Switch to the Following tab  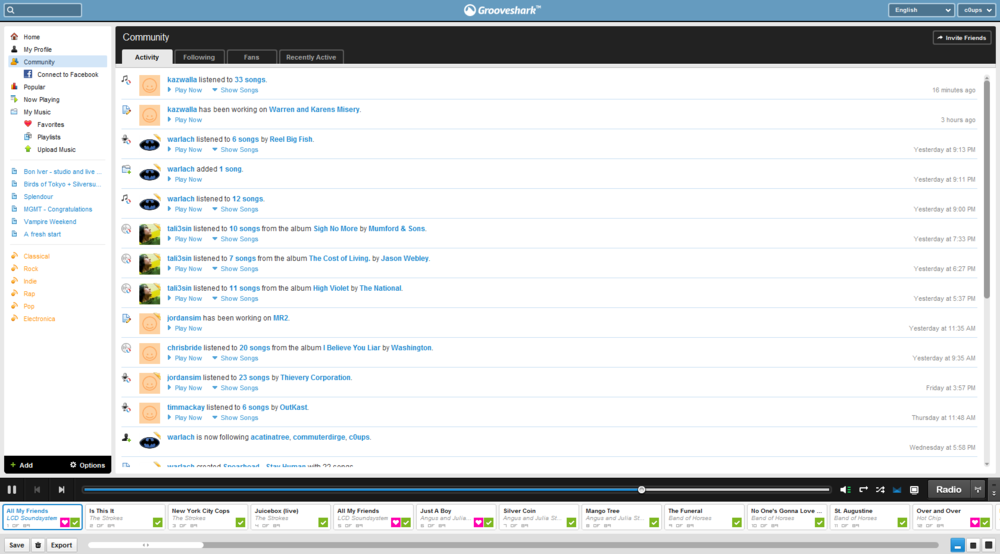click(198, 57)
